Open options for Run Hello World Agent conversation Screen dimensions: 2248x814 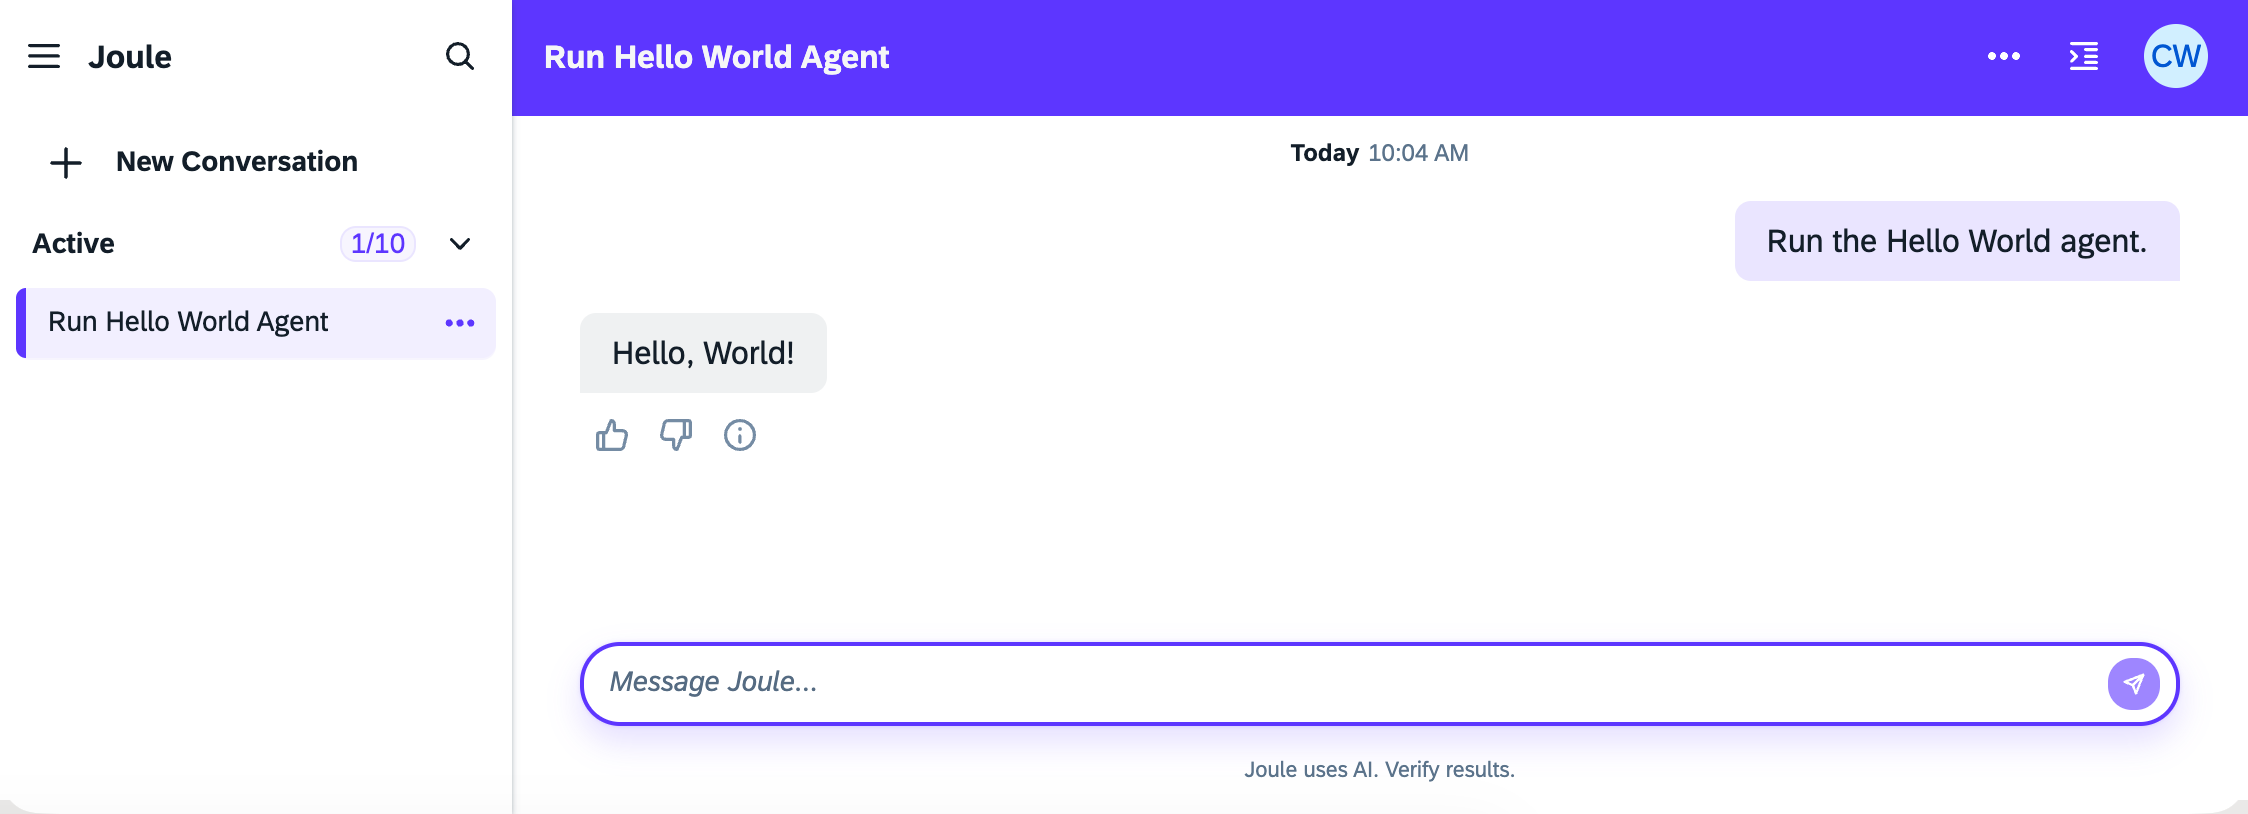(460, 323)
